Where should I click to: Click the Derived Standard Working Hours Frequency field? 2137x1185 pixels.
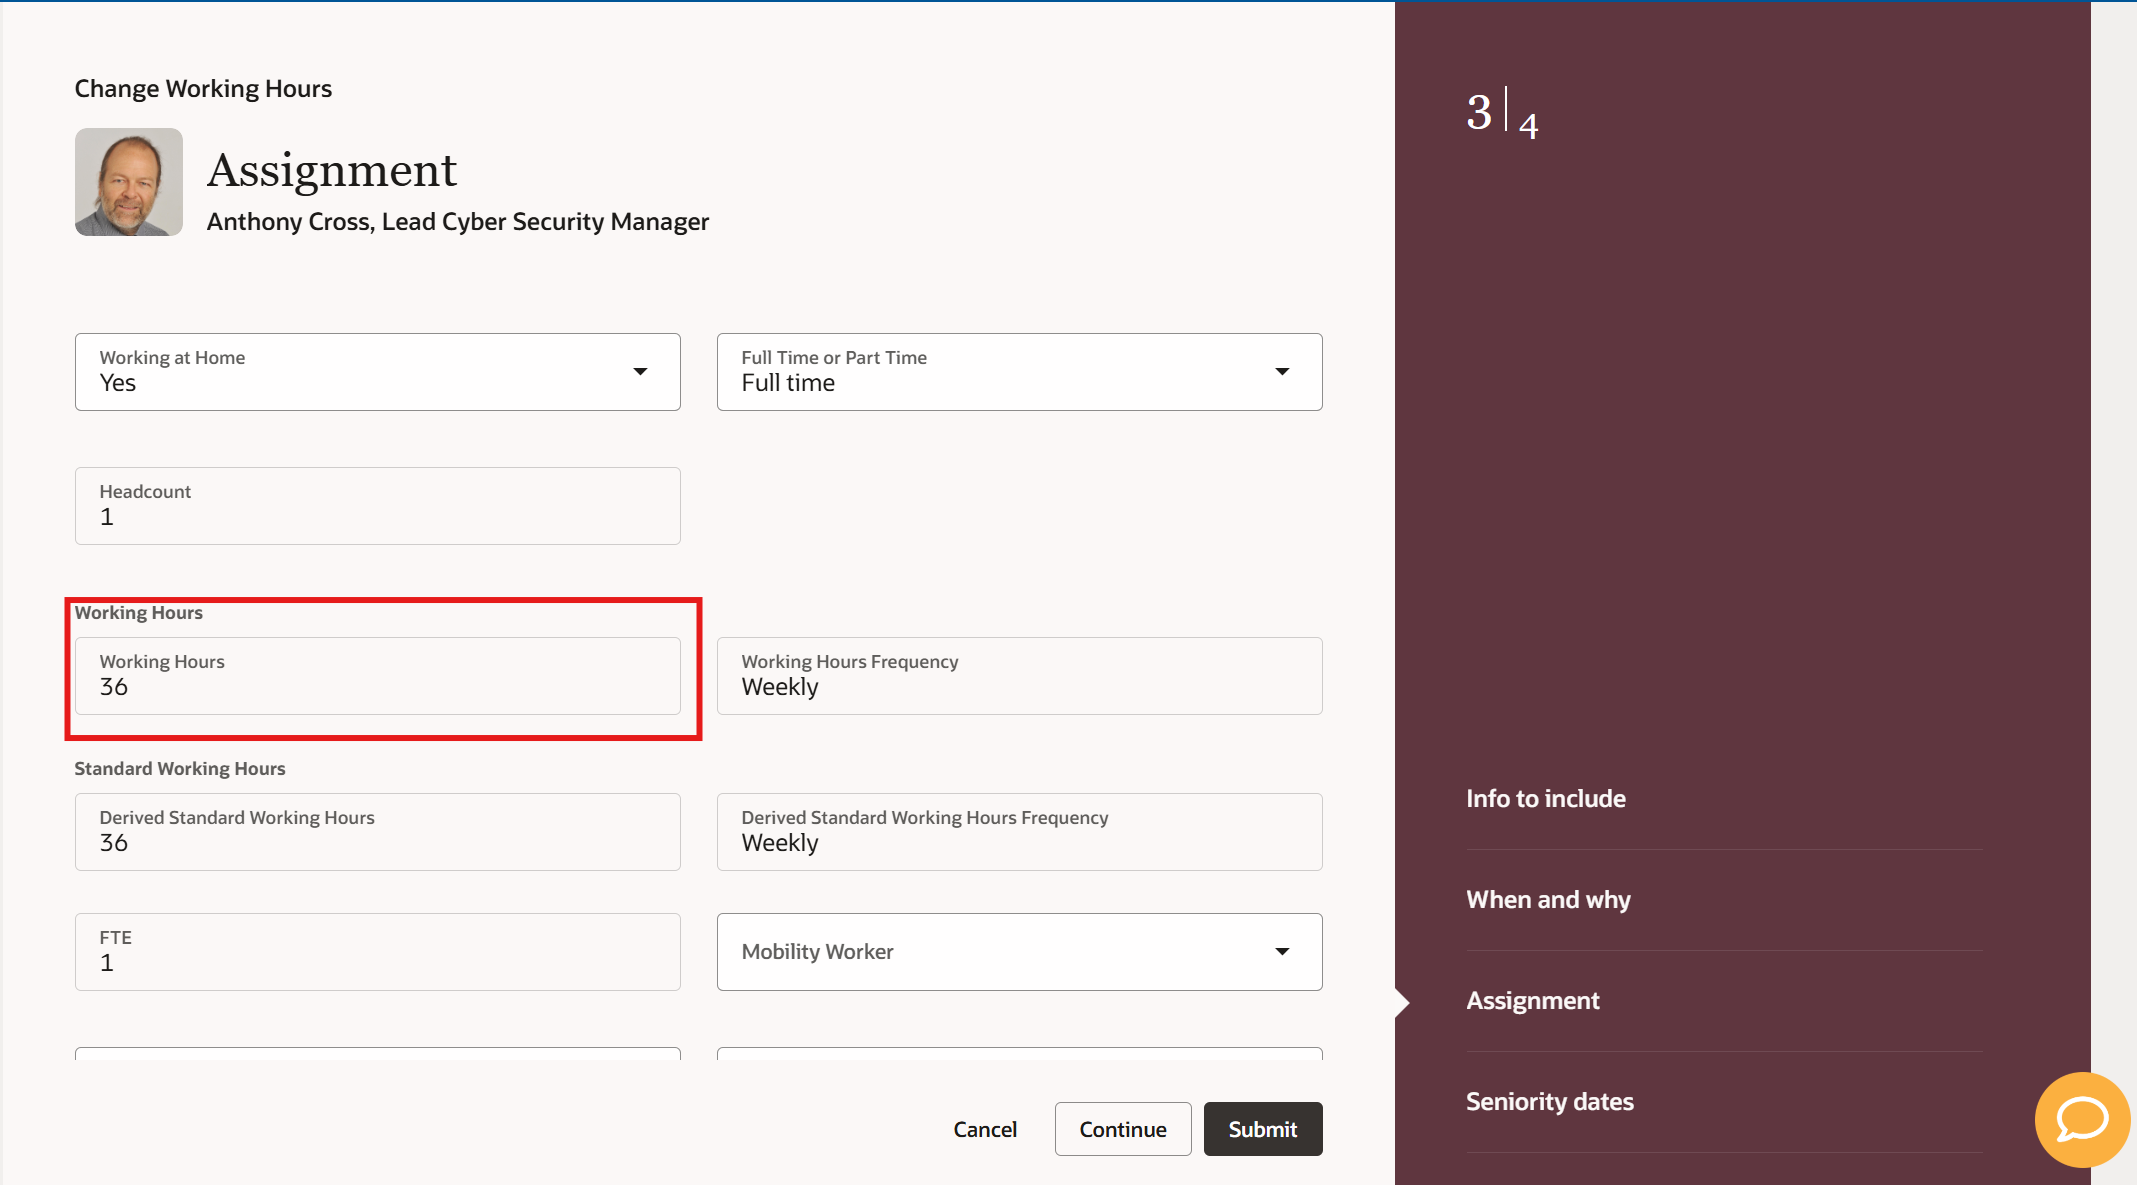(1018, 832)
